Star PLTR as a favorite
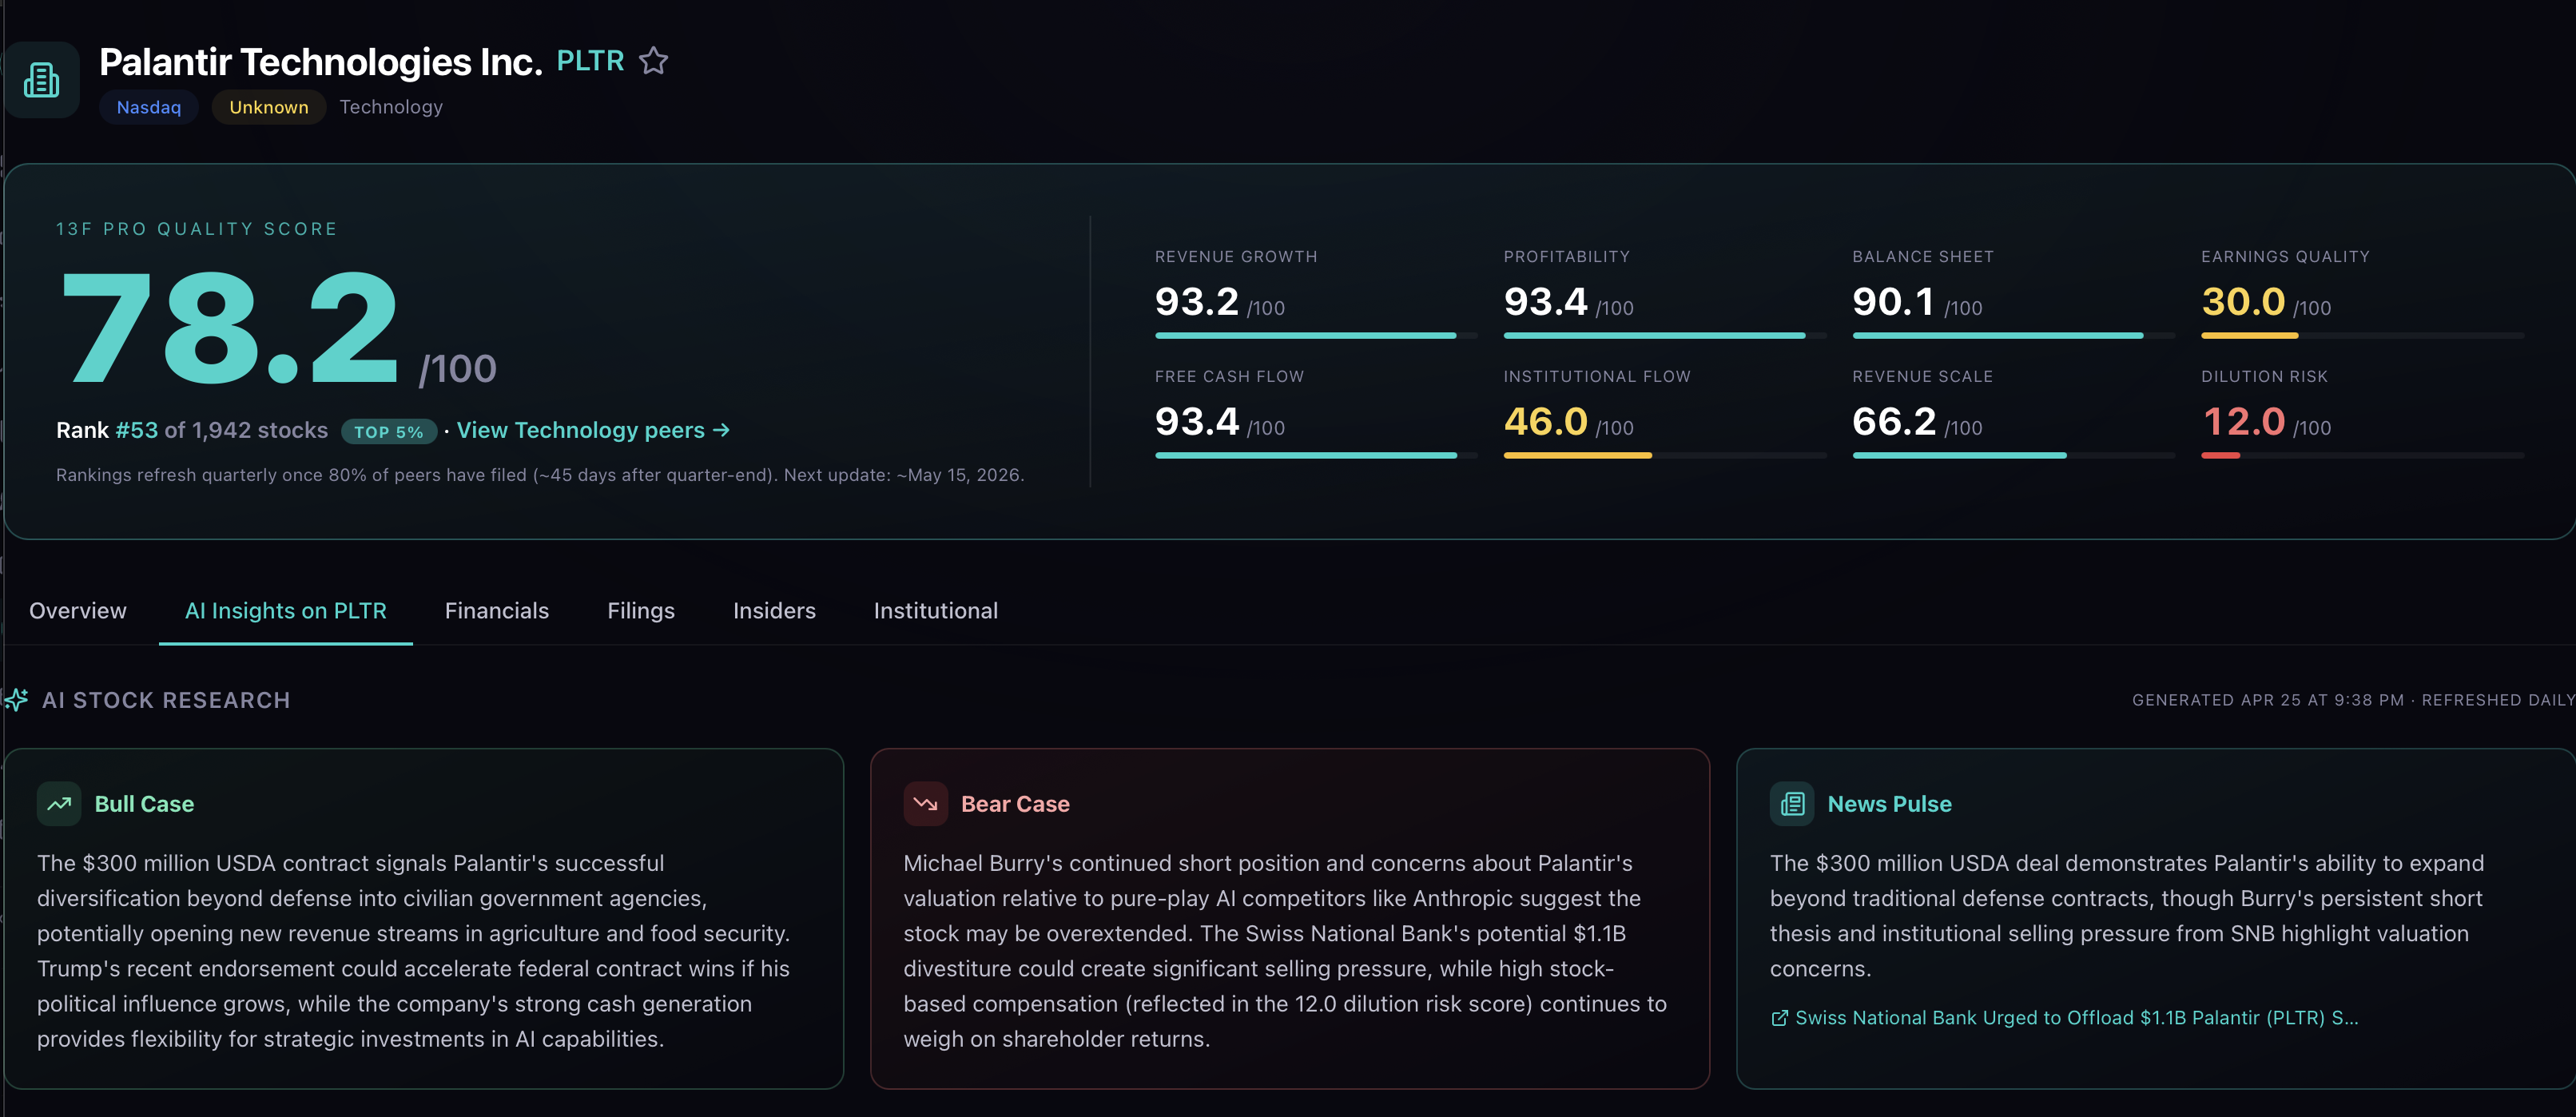 653,61
